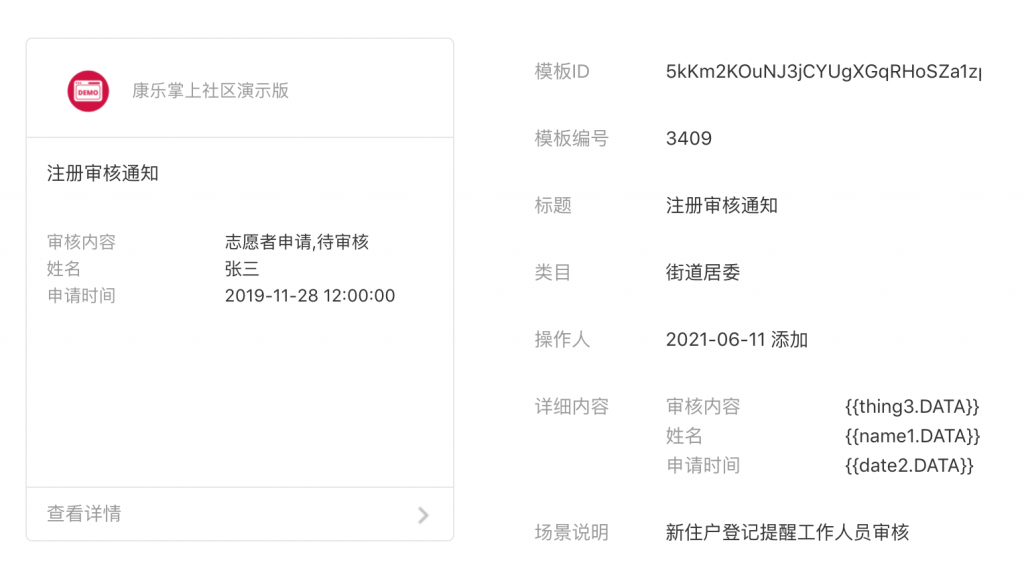Click the operator entry 2021-06-11 添加
Viewport: 1024px width, 579px height.
[x=737, y=340]
